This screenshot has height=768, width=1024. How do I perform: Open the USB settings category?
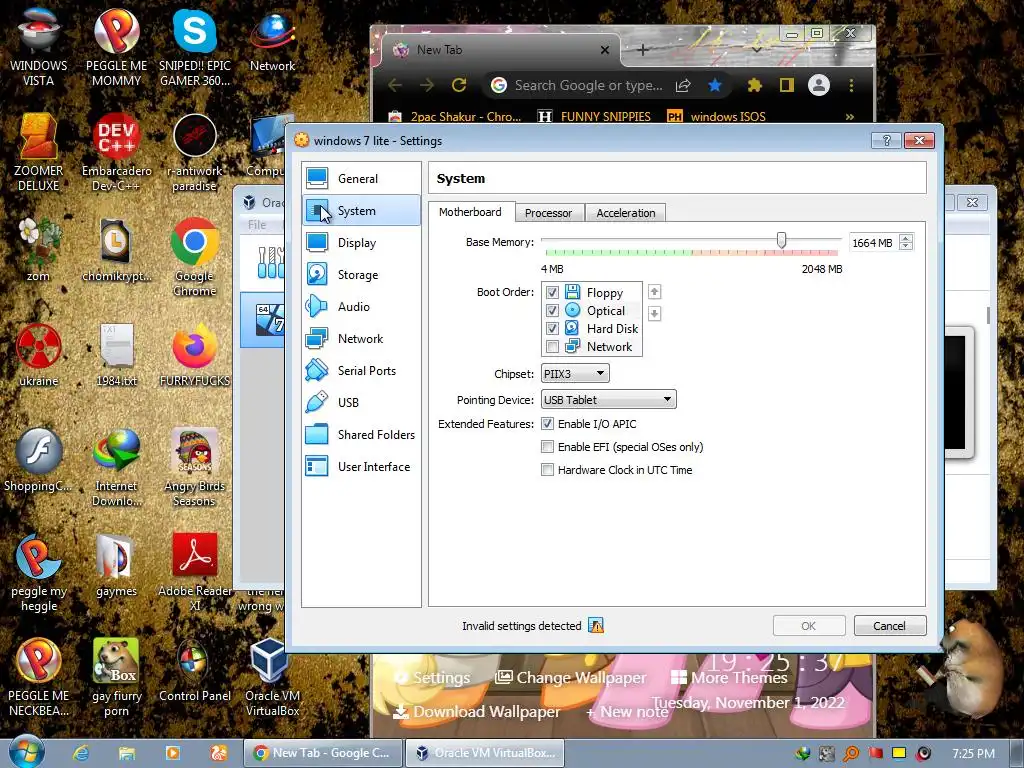pos(361,402)
